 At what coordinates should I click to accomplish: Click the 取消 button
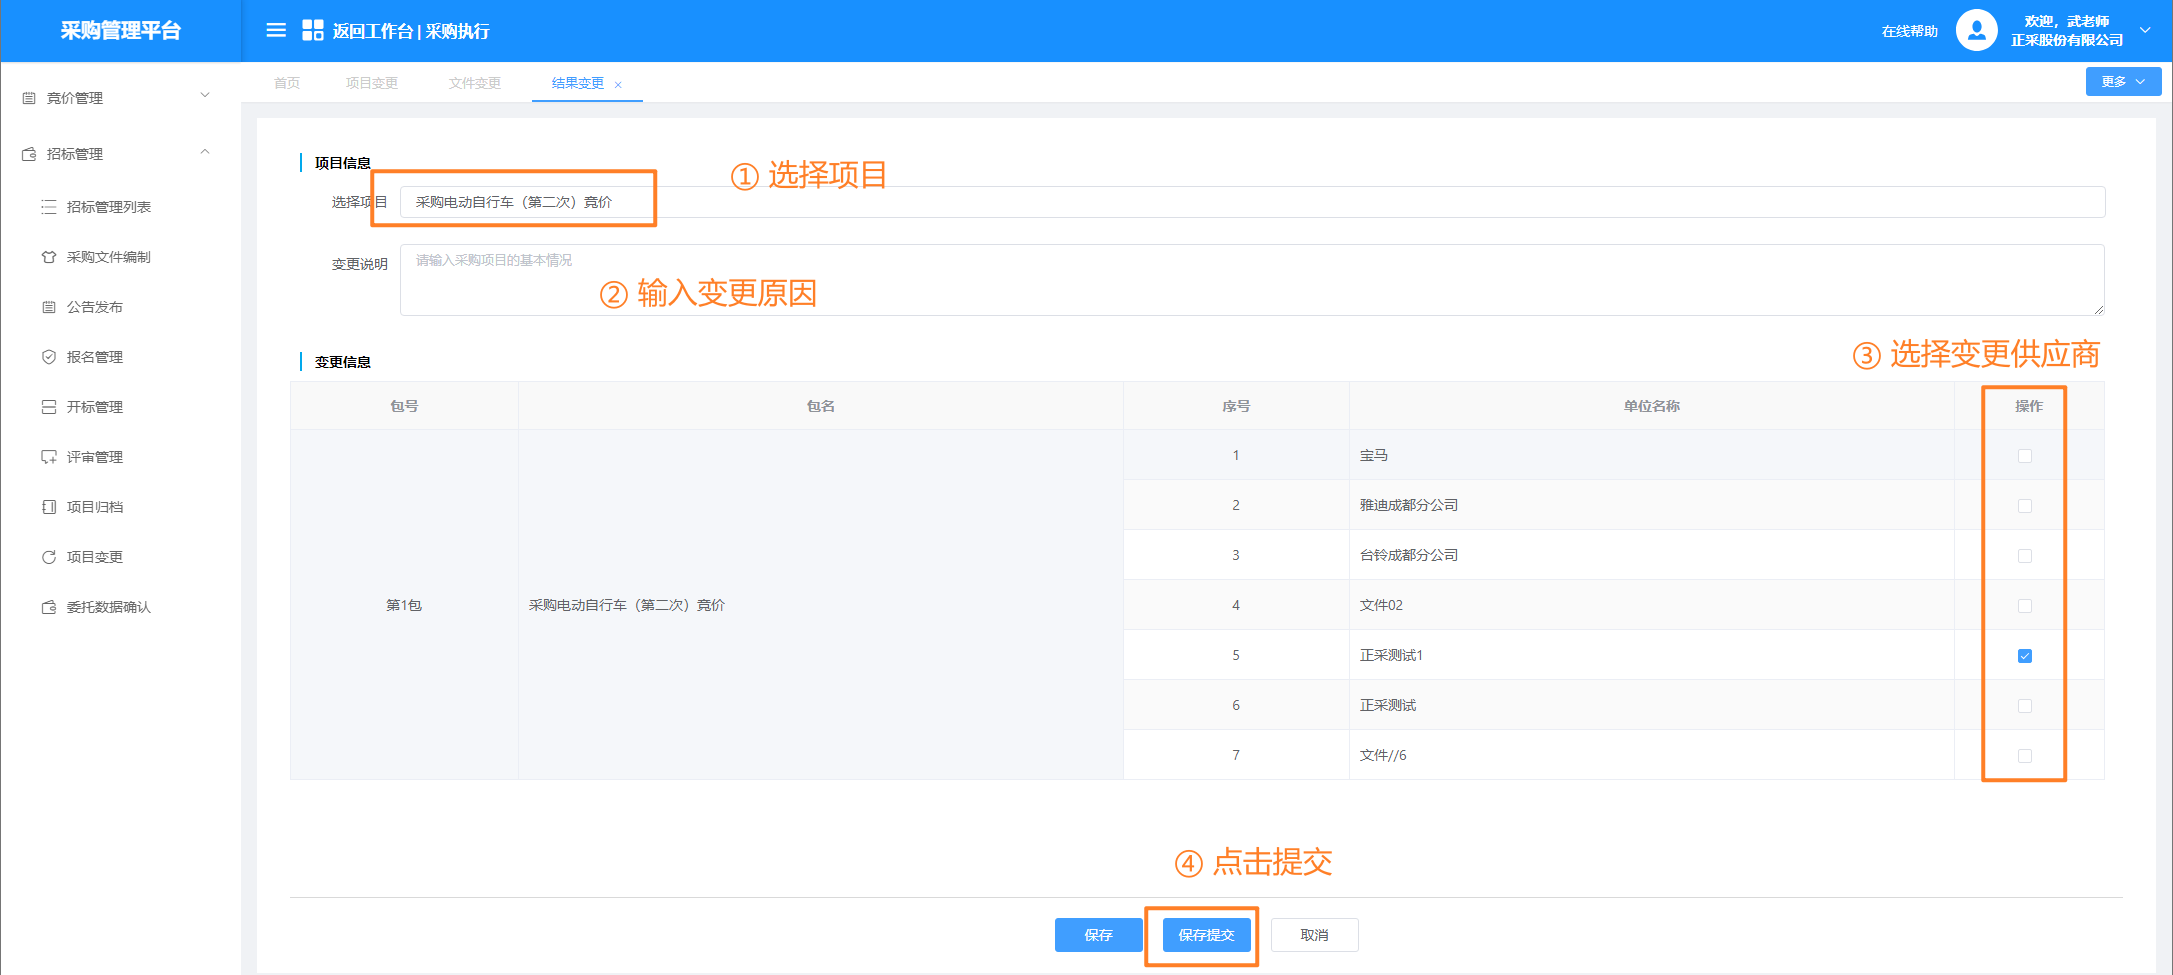click(x=1314, y=935)
